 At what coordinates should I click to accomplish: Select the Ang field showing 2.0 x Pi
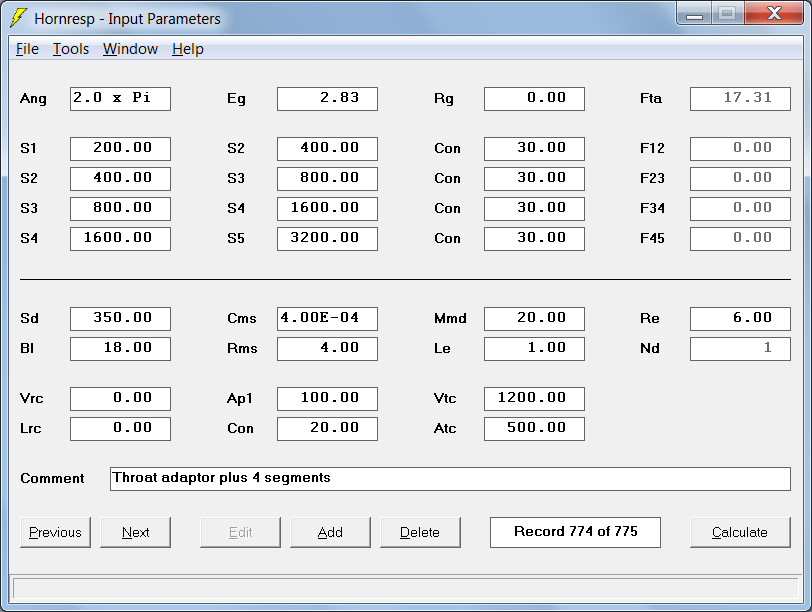(120, 99)
